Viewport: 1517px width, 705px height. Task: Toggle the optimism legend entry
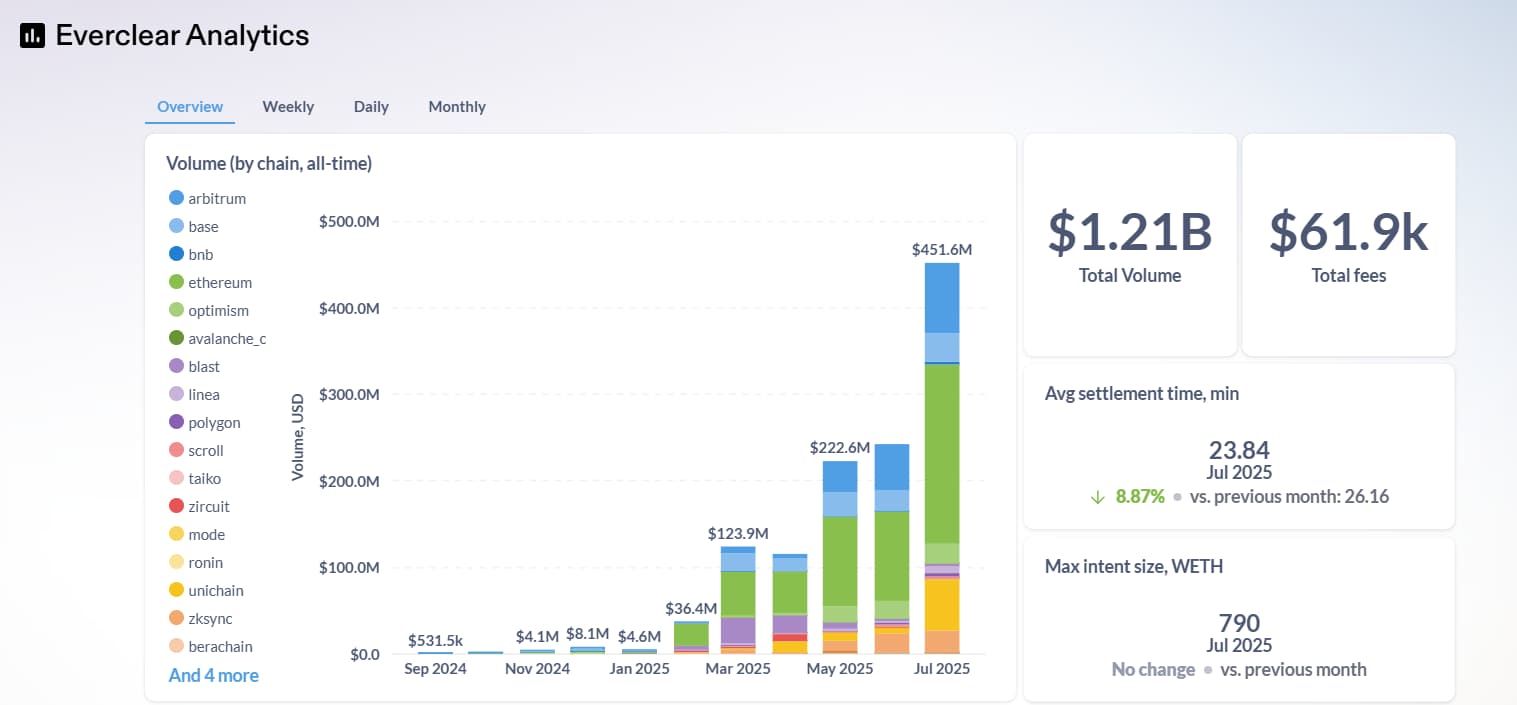(x=218, y=311)
